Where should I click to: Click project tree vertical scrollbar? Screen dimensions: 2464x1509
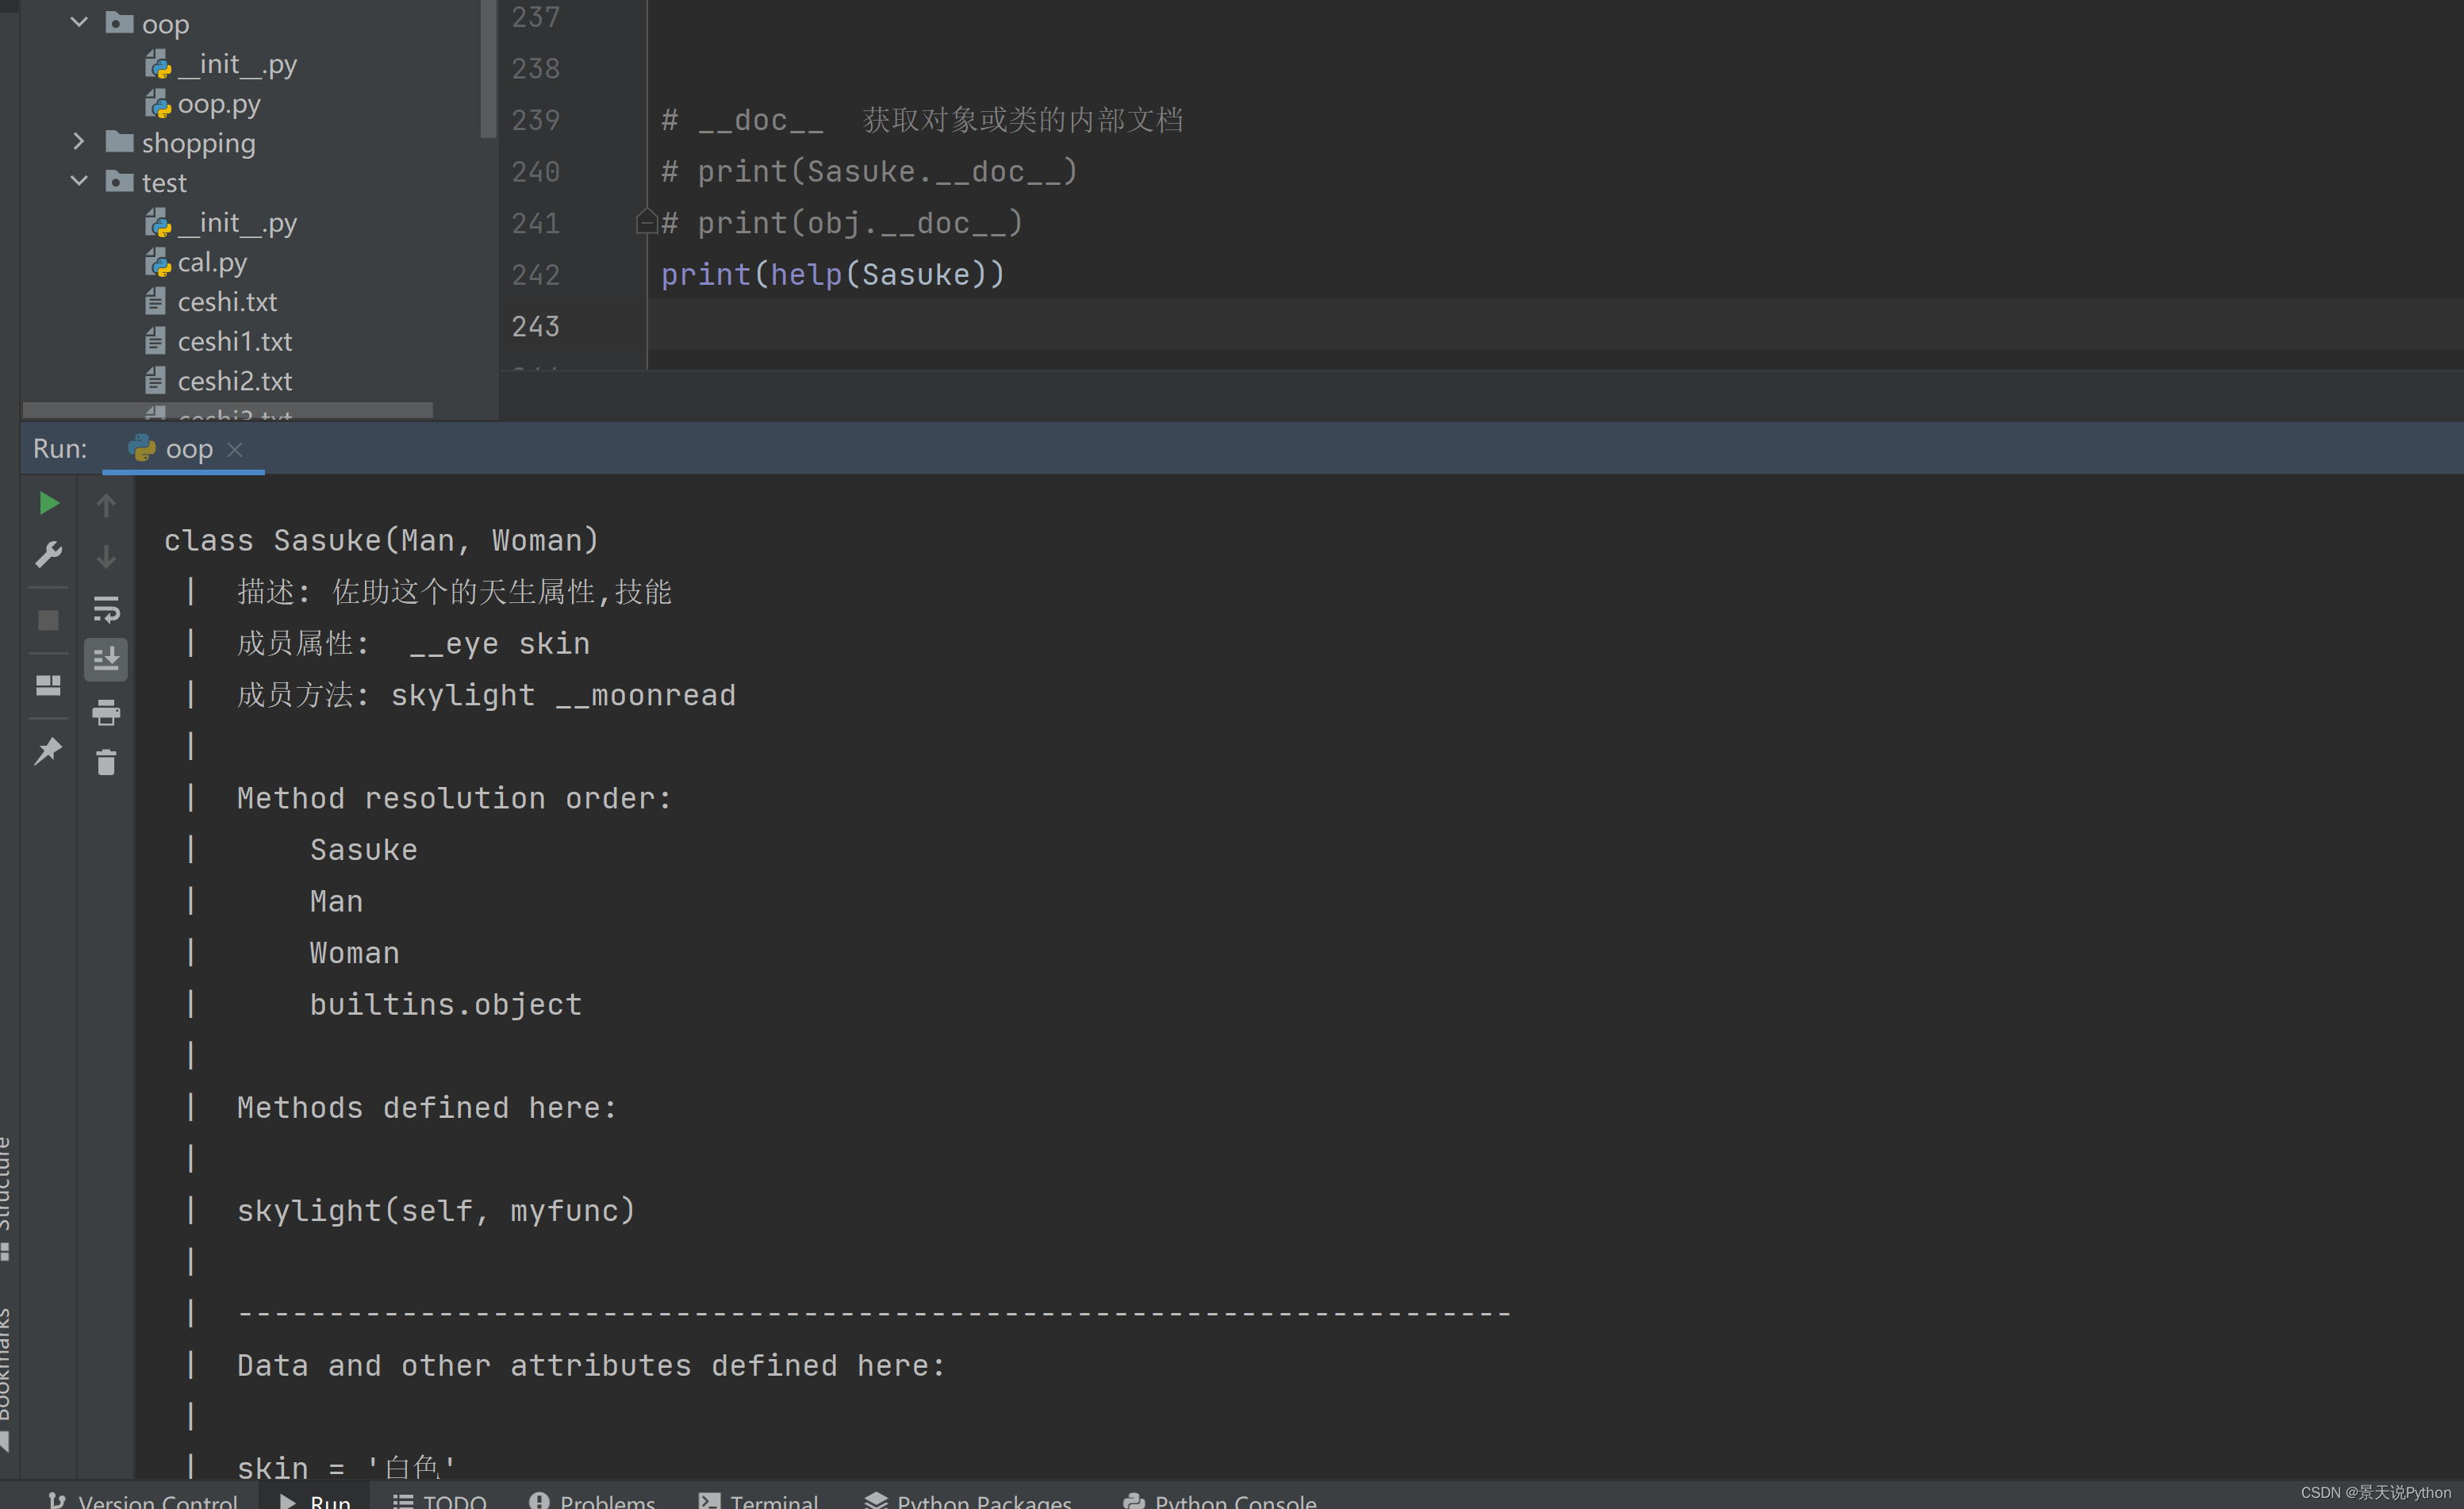click(x=488, y=68)
